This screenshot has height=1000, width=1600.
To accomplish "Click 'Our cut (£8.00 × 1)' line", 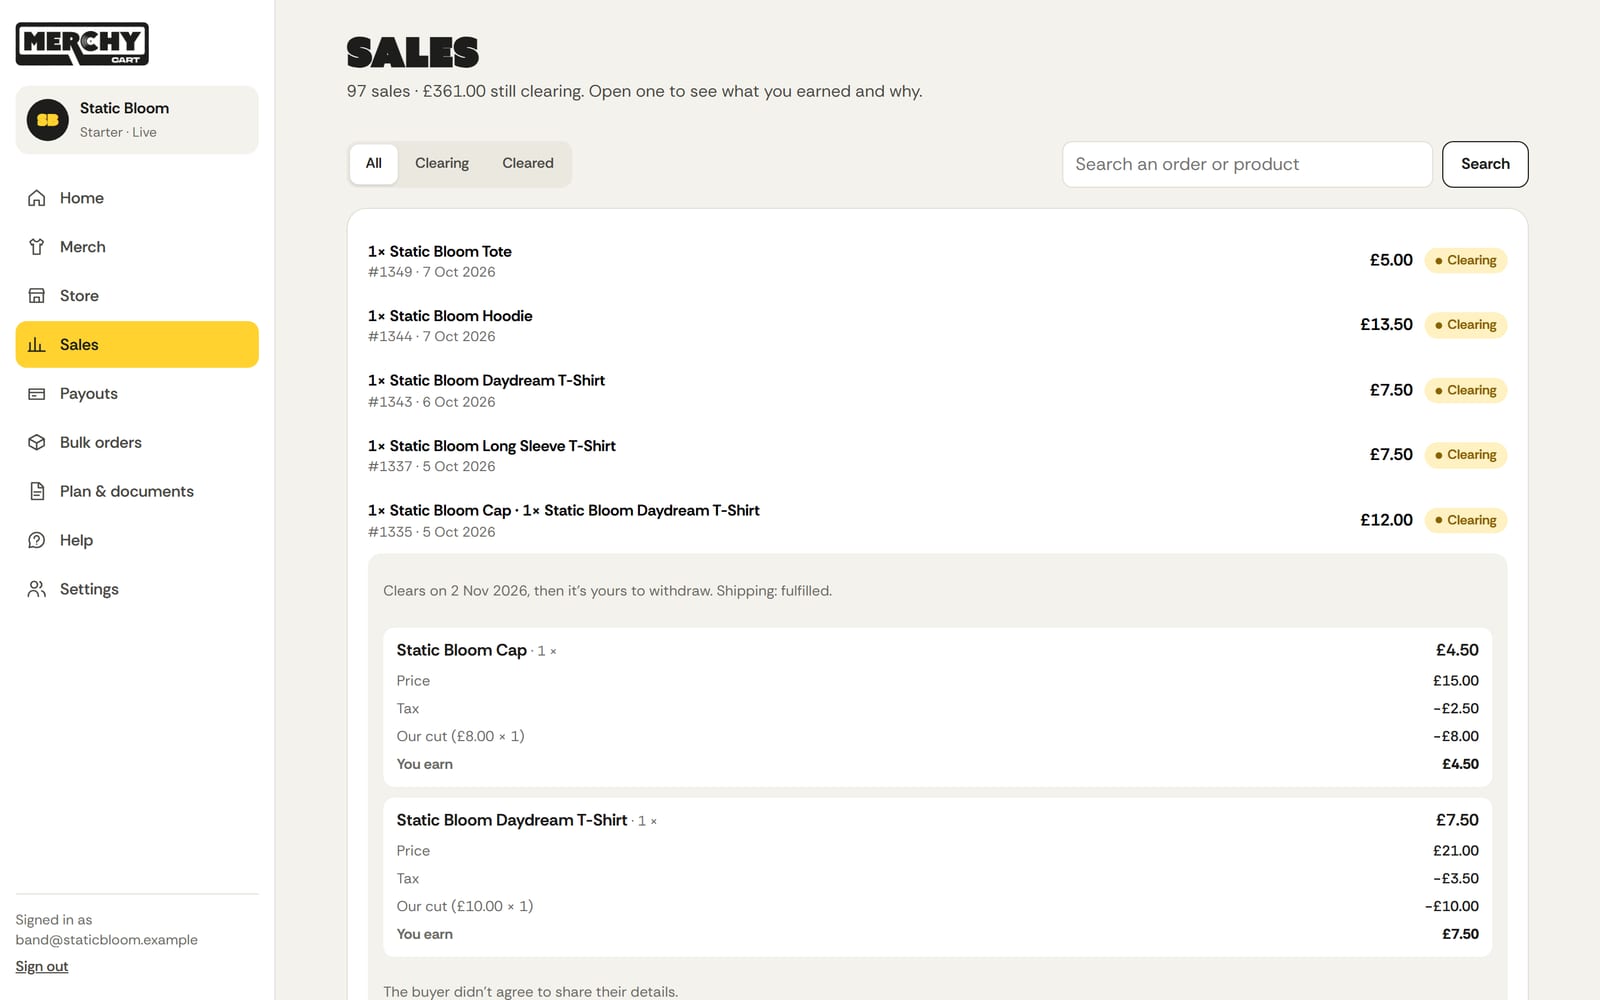I will point(460,736).
